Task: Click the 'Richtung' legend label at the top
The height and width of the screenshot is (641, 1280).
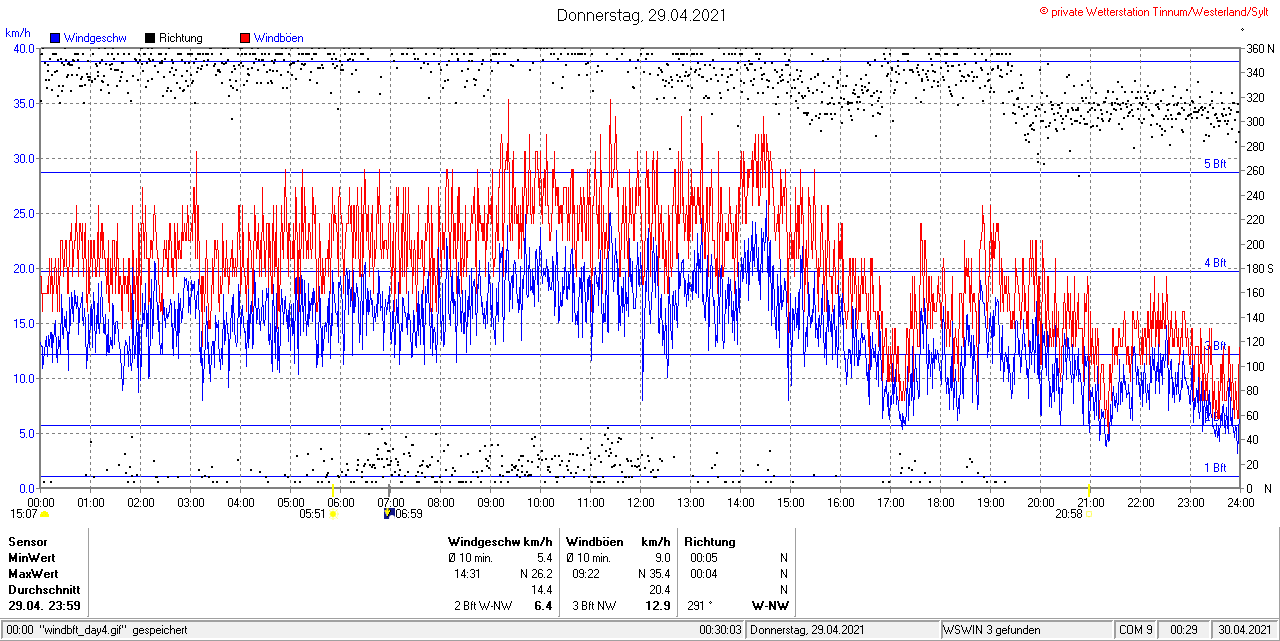Action: pyautogui.click(x=181, y=38)
